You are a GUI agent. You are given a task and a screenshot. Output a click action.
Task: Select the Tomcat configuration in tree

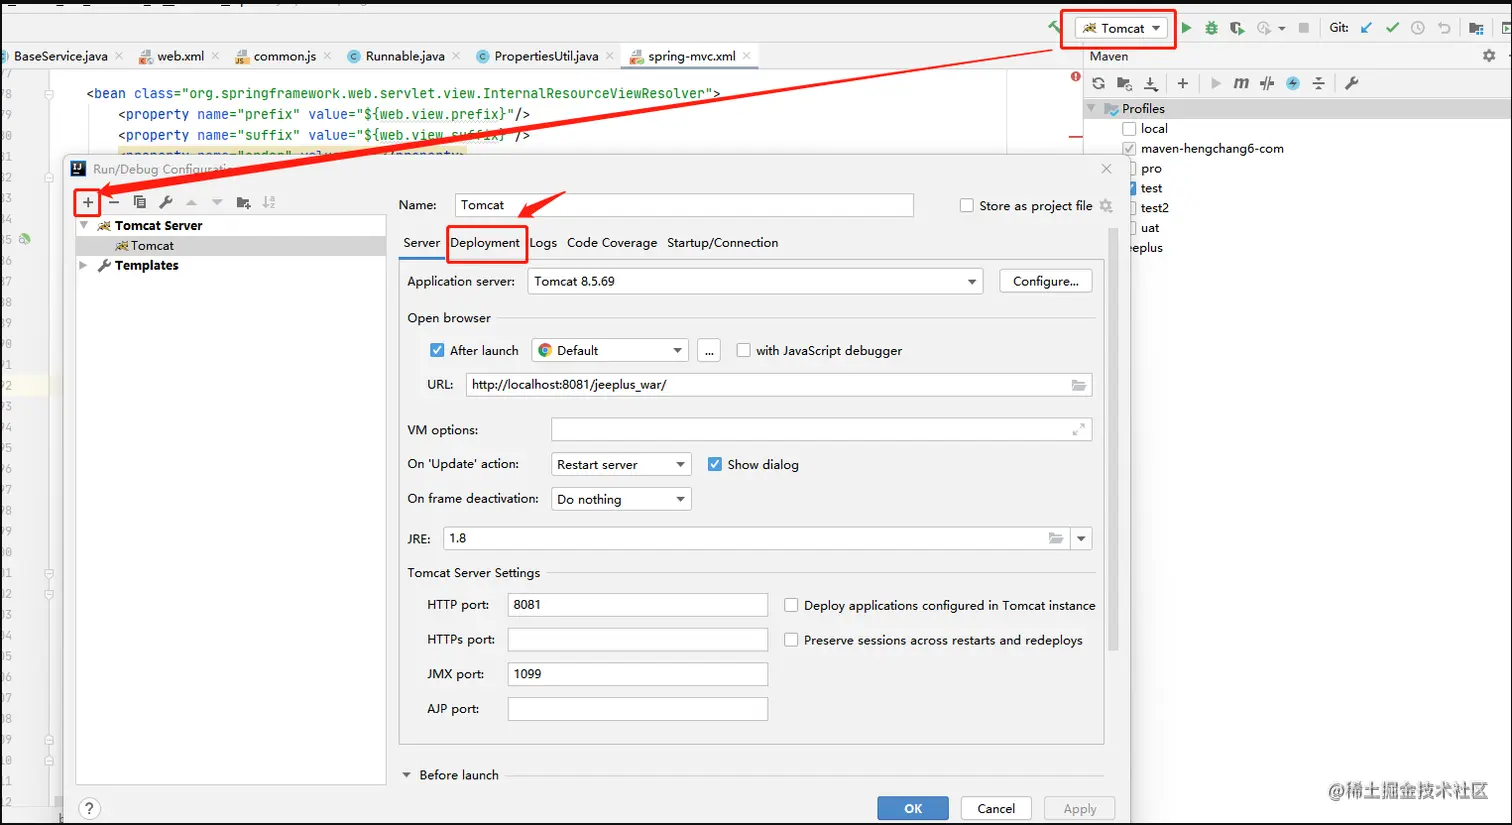point(231,246)
